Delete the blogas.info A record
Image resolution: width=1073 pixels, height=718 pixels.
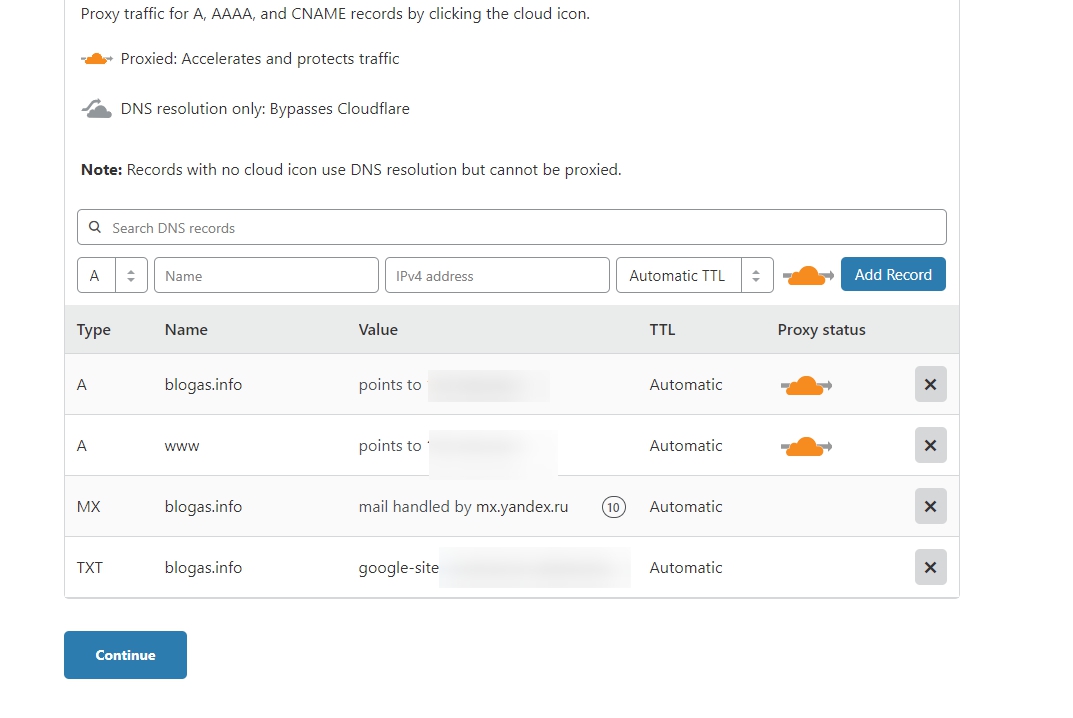tap(930, 385)
